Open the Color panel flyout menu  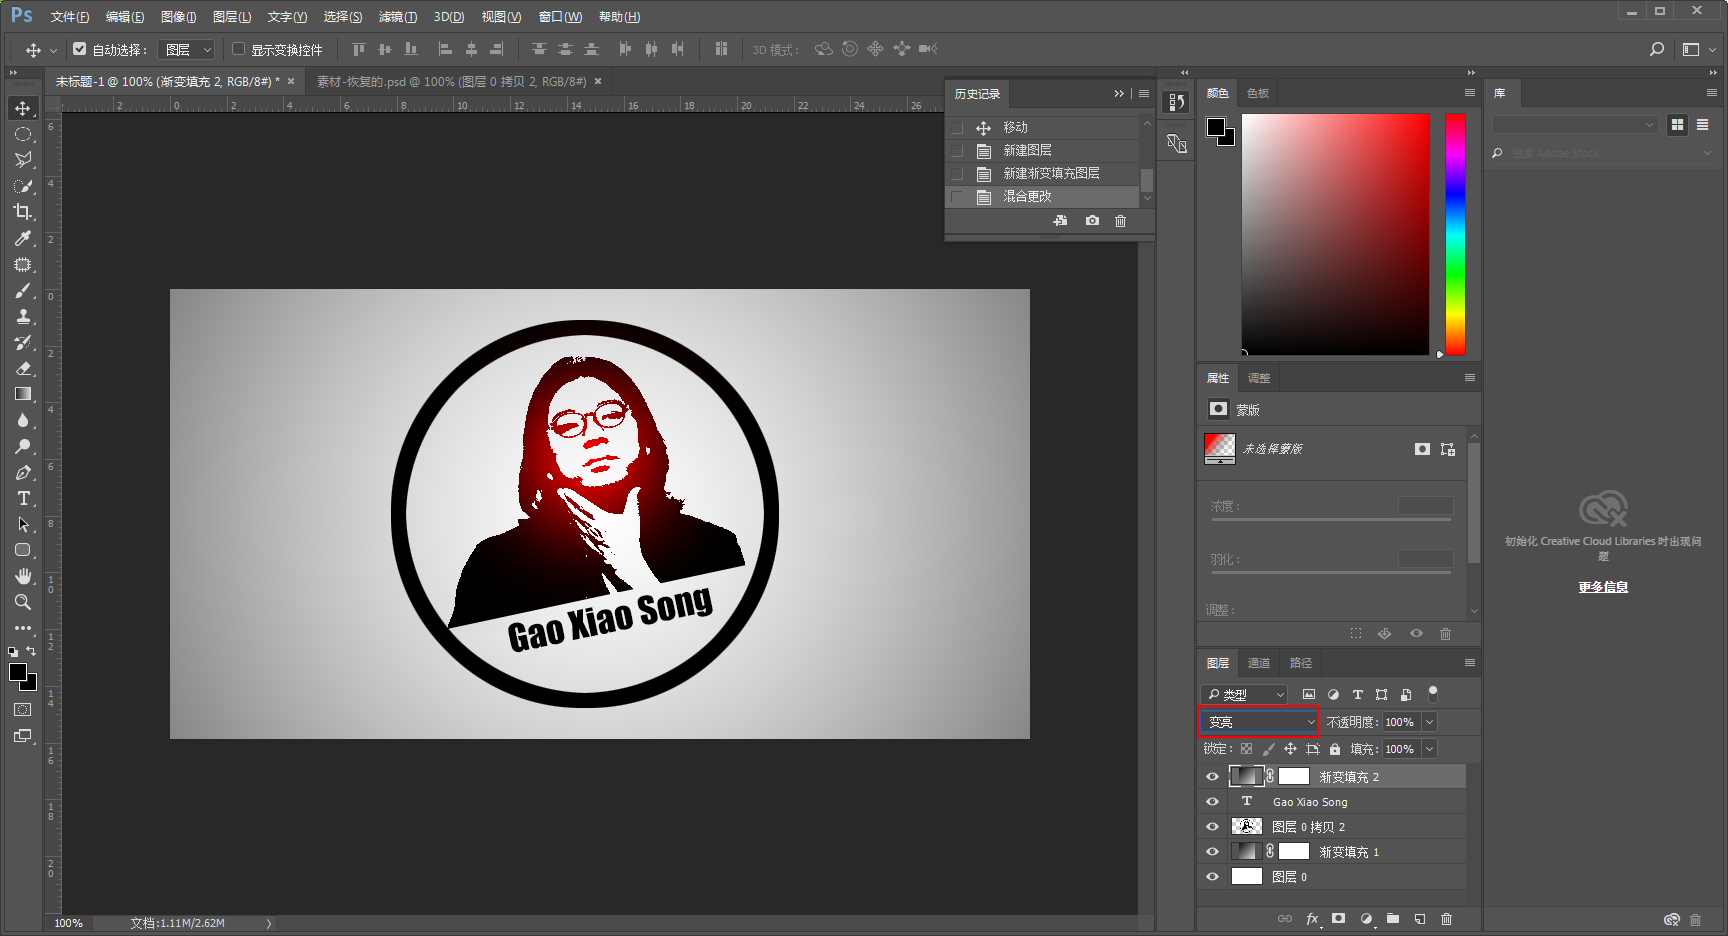[x=1470, y=93]
